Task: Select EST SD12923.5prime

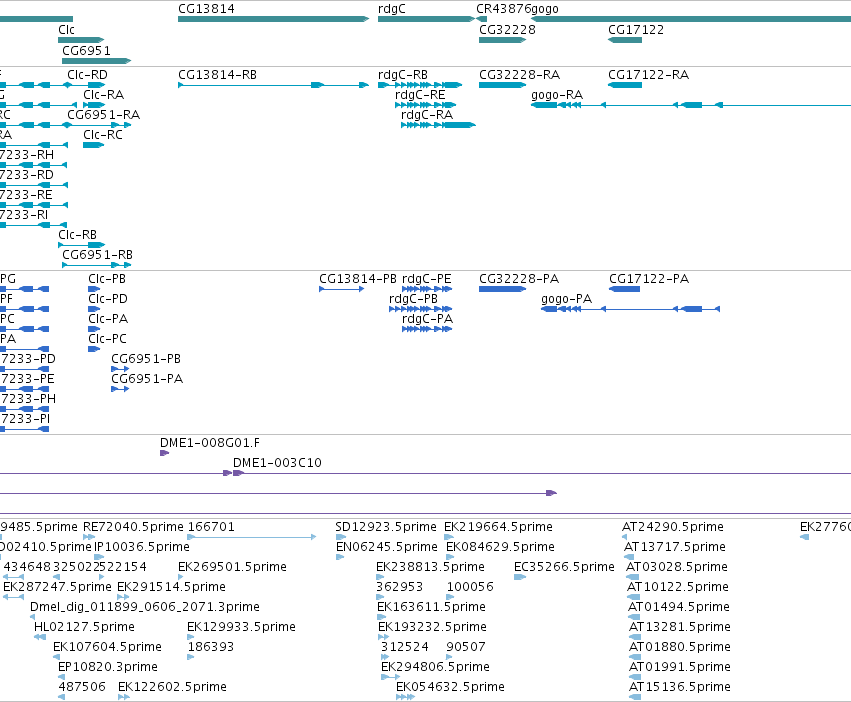Action: click(x=341, y=537)
